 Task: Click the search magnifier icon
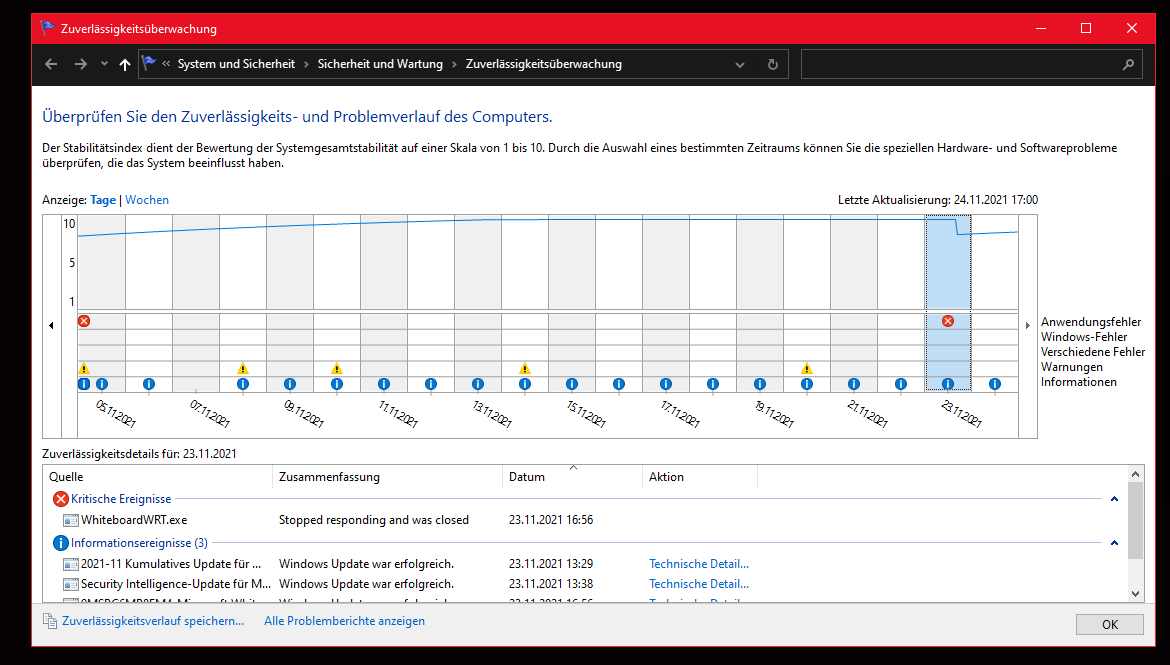click(1128, 64)
